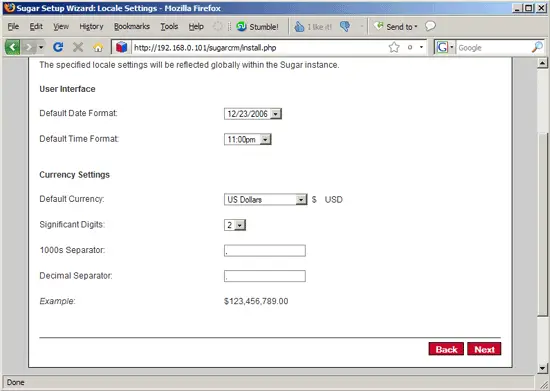Image resolution: width=550 pixels, height=391 pixels.
Task: Click the thumbs-down icon
Action: (345, 26)
